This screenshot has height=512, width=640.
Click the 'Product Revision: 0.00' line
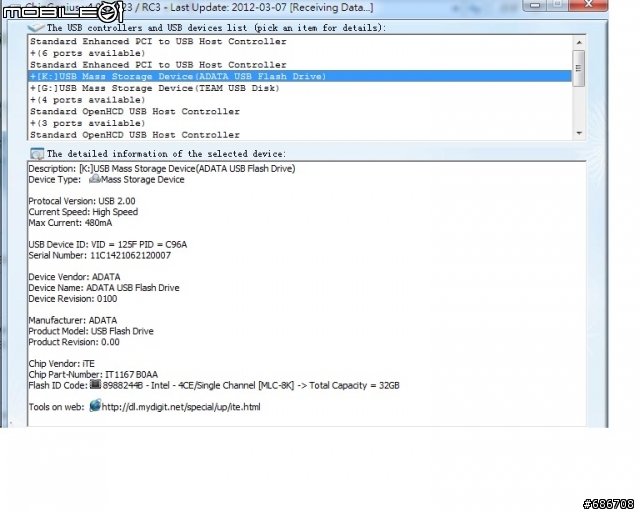pyautogui.click(x=74, y=342)
